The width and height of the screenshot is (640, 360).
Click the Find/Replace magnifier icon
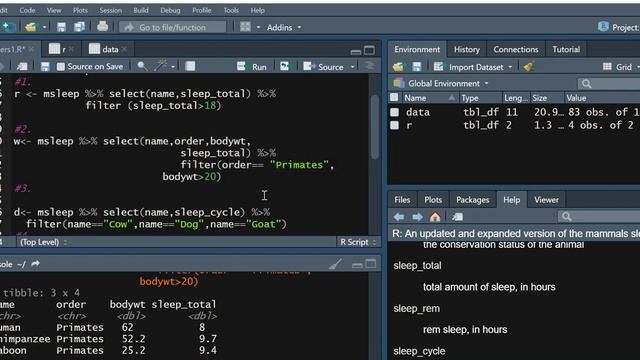pyautogui.click(x=142, y=66)
